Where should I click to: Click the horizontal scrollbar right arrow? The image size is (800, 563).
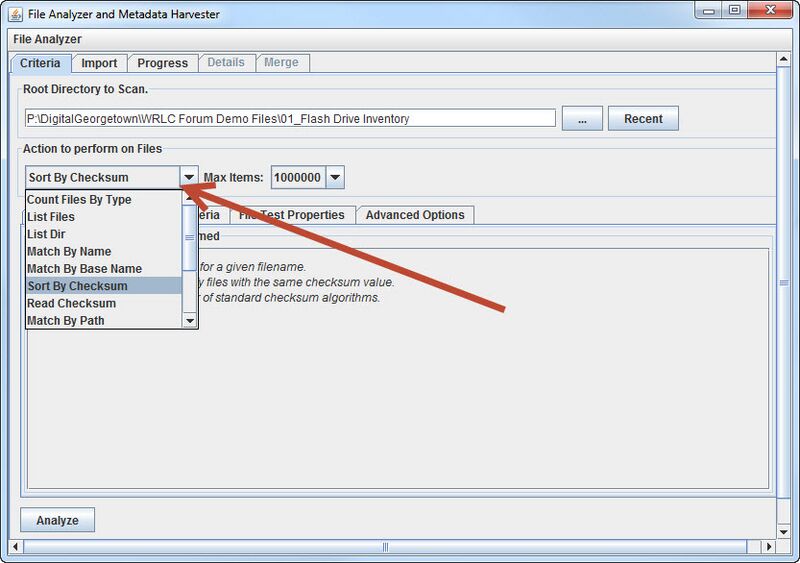(x=770, y=547)
